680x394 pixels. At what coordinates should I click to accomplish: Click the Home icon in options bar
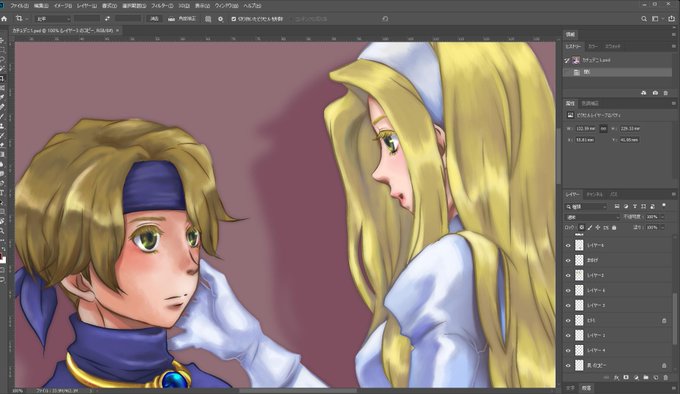click(x=4, y=19)
